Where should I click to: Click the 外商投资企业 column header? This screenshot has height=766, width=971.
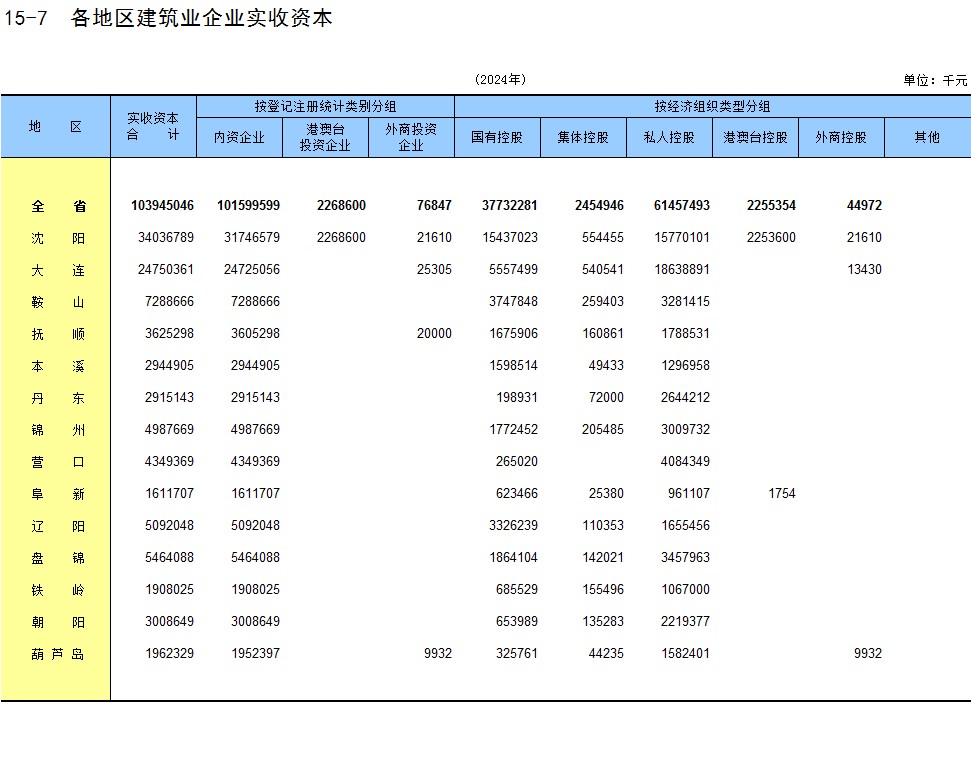tap(411, 138)
